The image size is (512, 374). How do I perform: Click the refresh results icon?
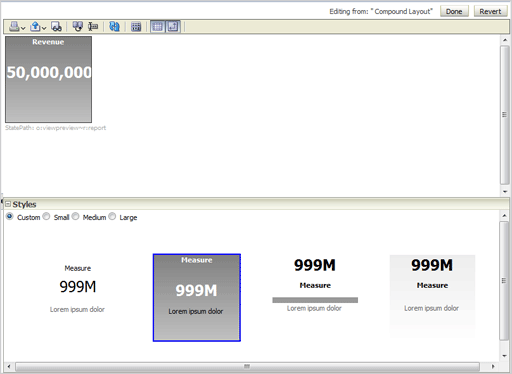[x=114, y=26]
